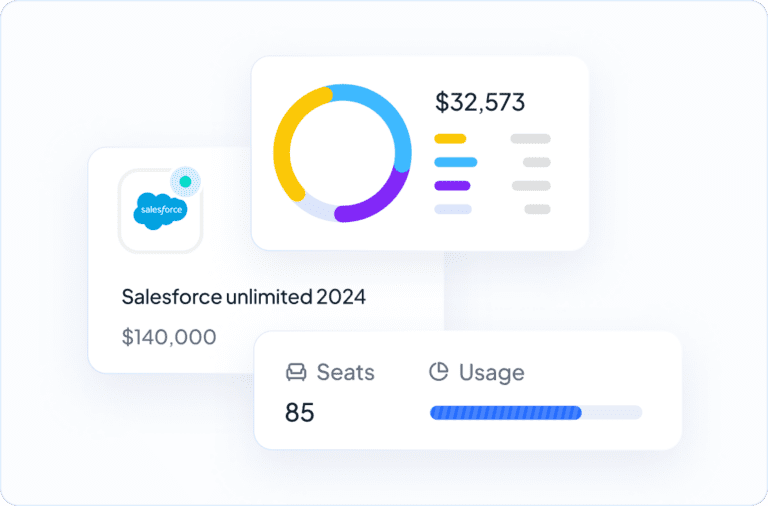Click the Salesforce cloud logo
The image size is (768, 506).
161,211
